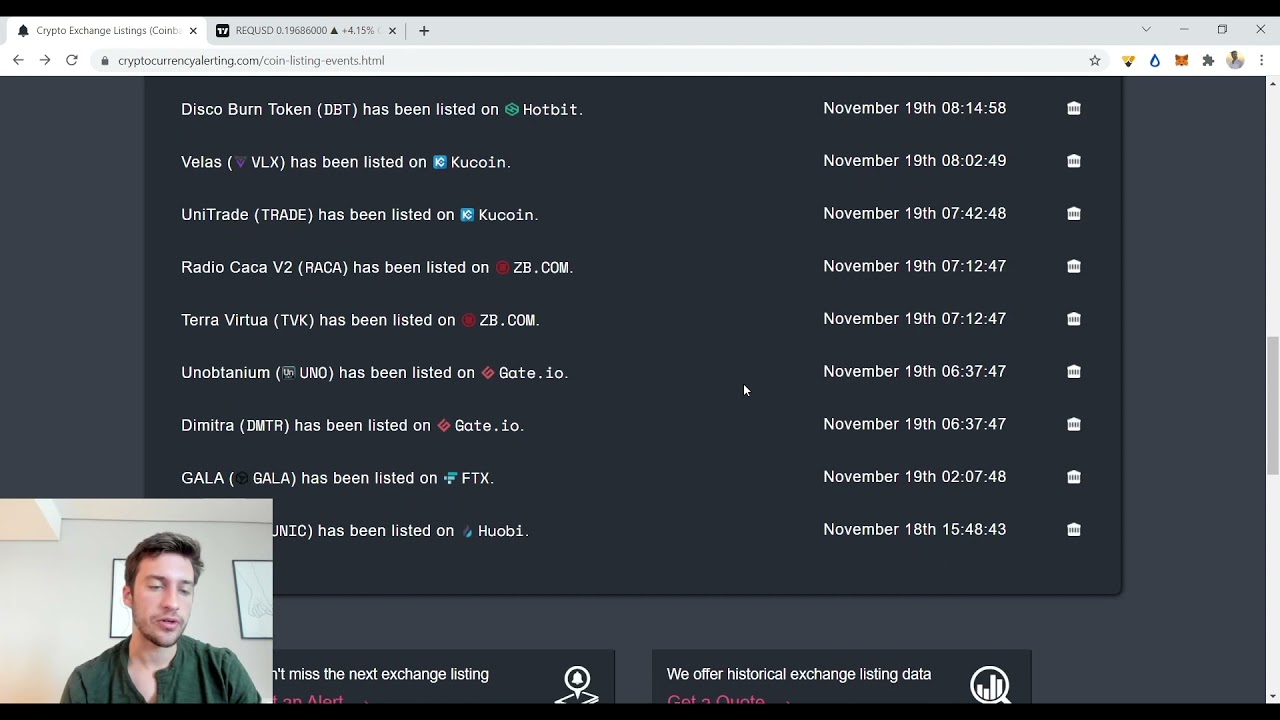
Task: Open ZB.COM link in Radio Caca row
Action: pyautogui.click(x=541, y=267)
